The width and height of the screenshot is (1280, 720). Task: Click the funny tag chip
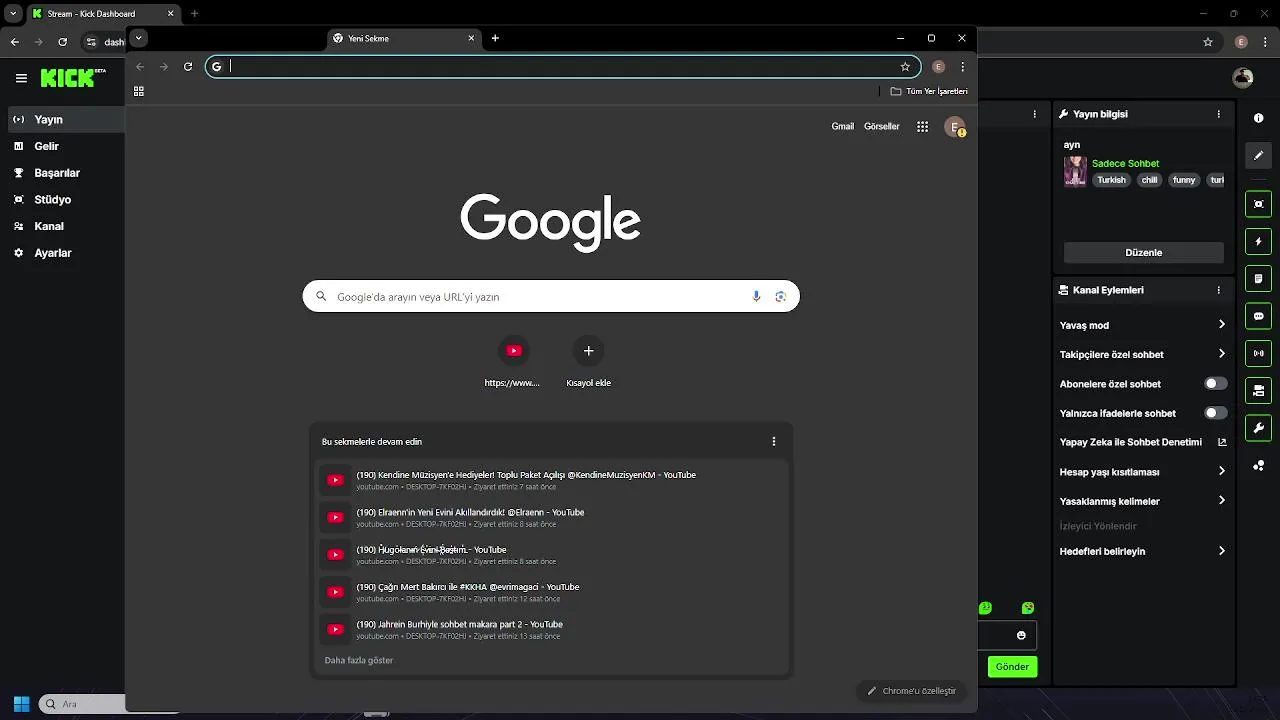coord(1184,180)
